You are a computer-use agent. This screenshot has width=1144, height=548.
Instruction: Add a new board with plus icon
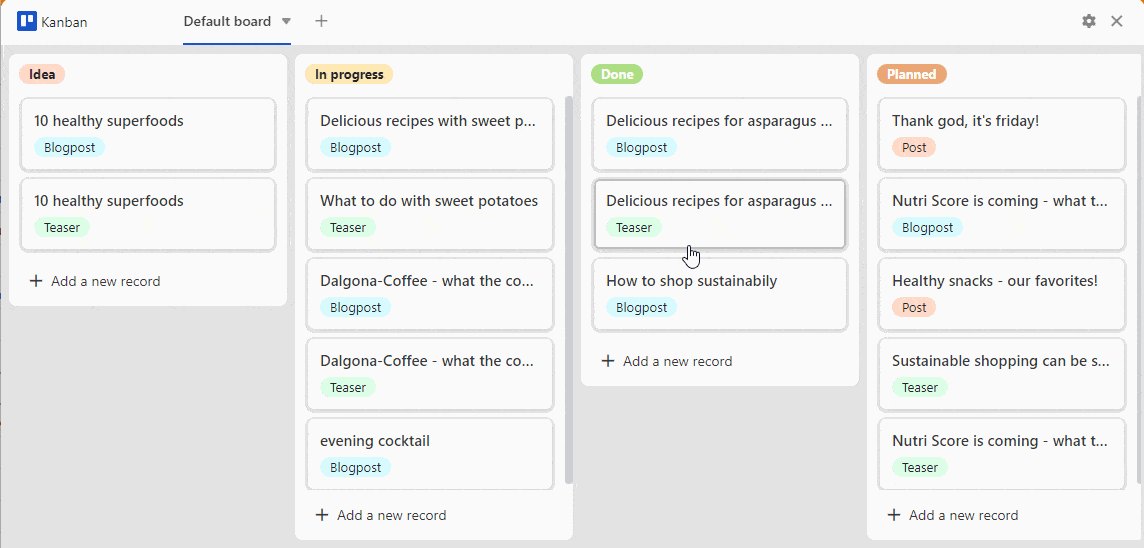pyautogui.click(x=321, y=21)
